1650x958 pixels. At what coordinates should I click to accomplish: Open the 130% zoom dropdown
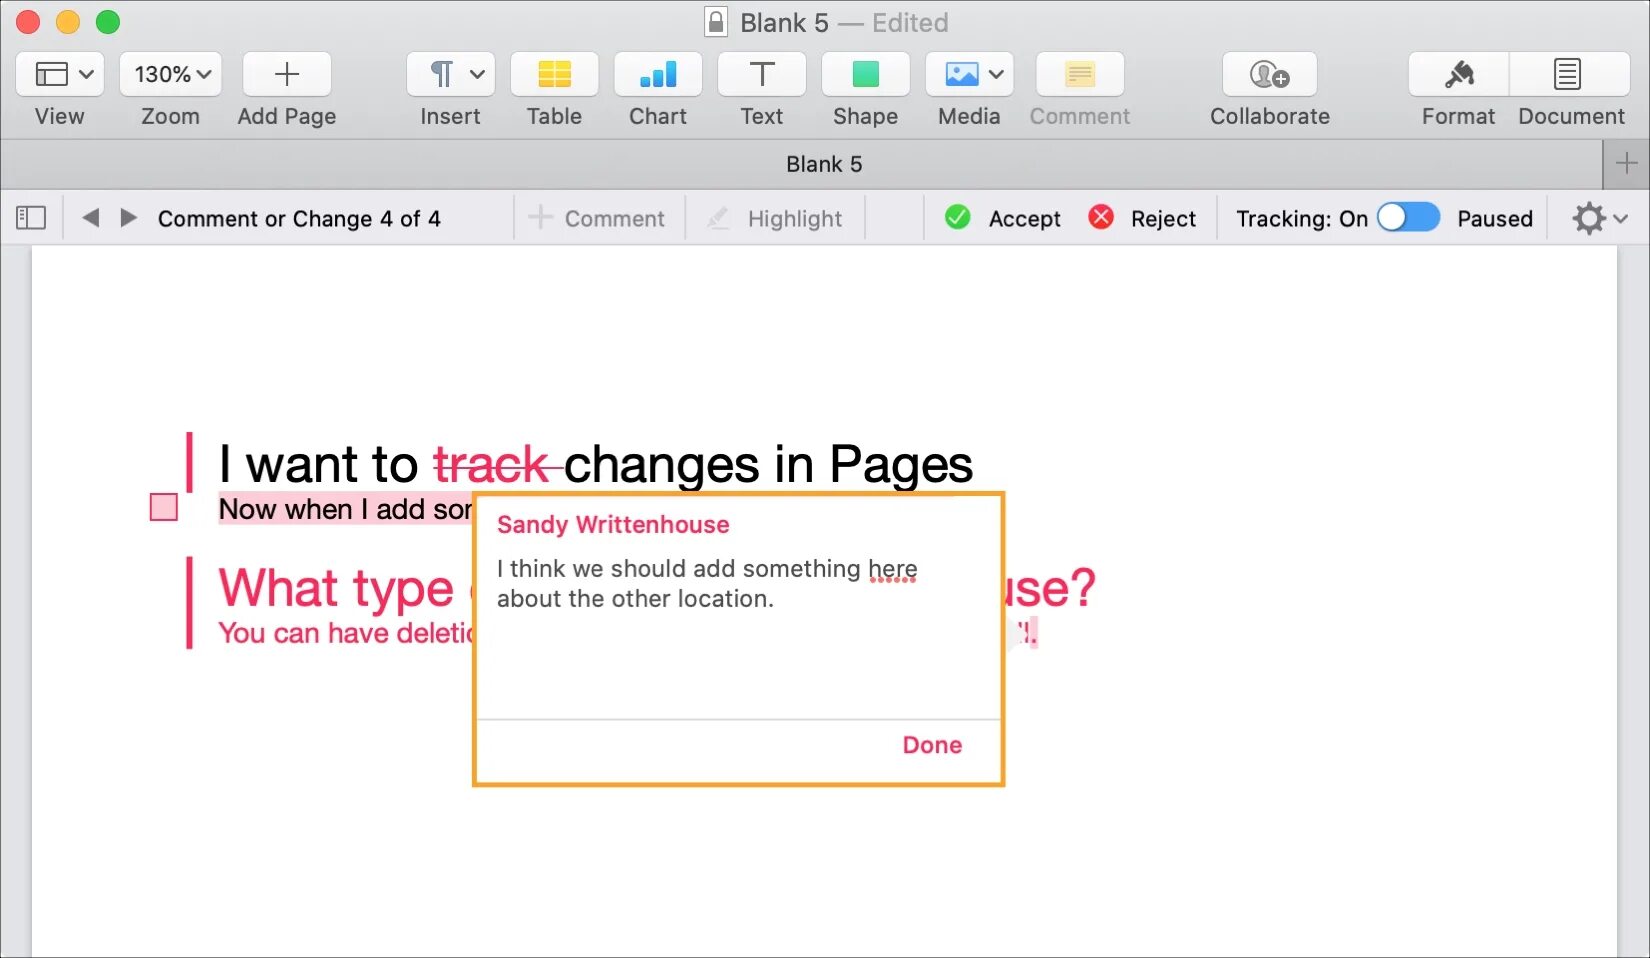click(171, 74)
